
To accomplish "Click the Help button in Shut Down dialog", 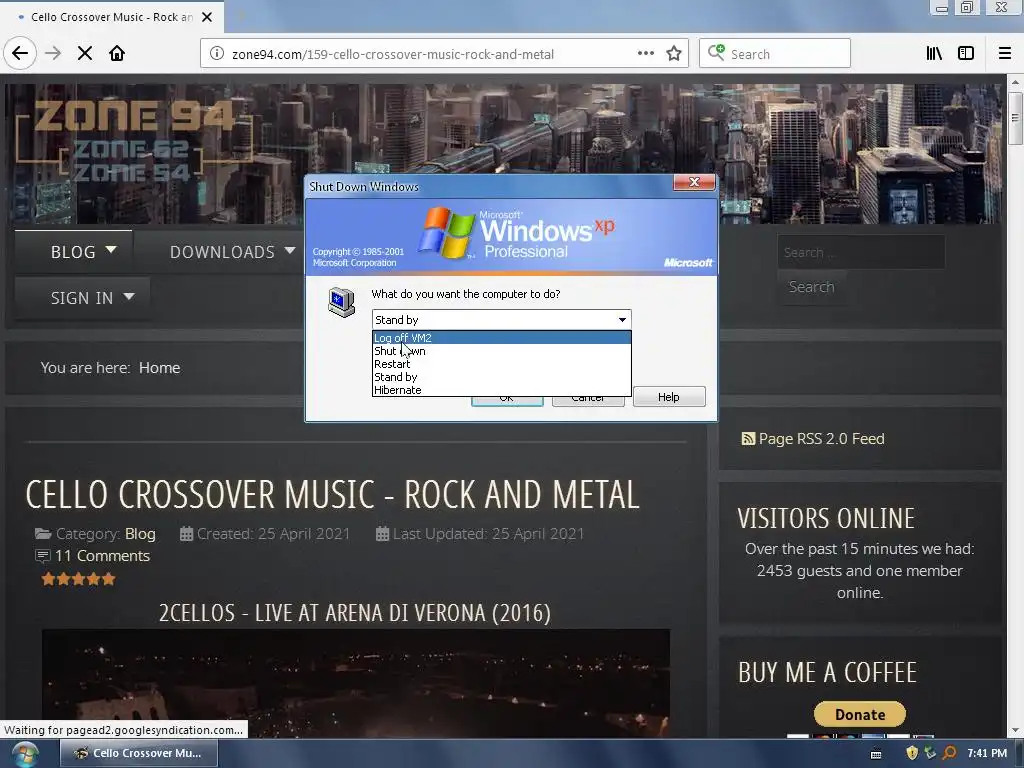I will [x=669, y=397].
